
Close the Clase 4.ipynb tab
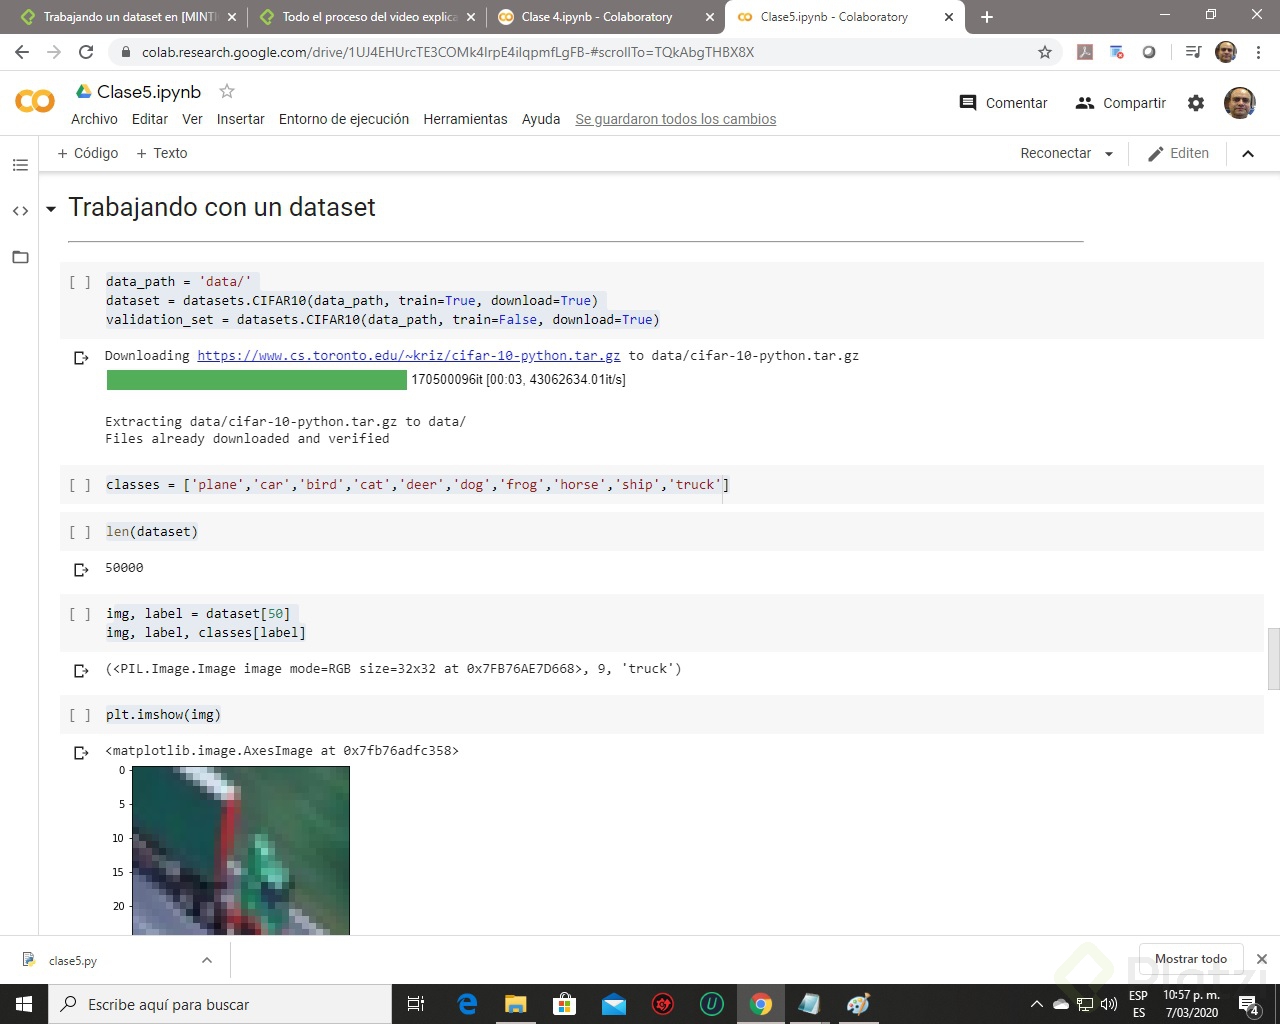(710, 17)
